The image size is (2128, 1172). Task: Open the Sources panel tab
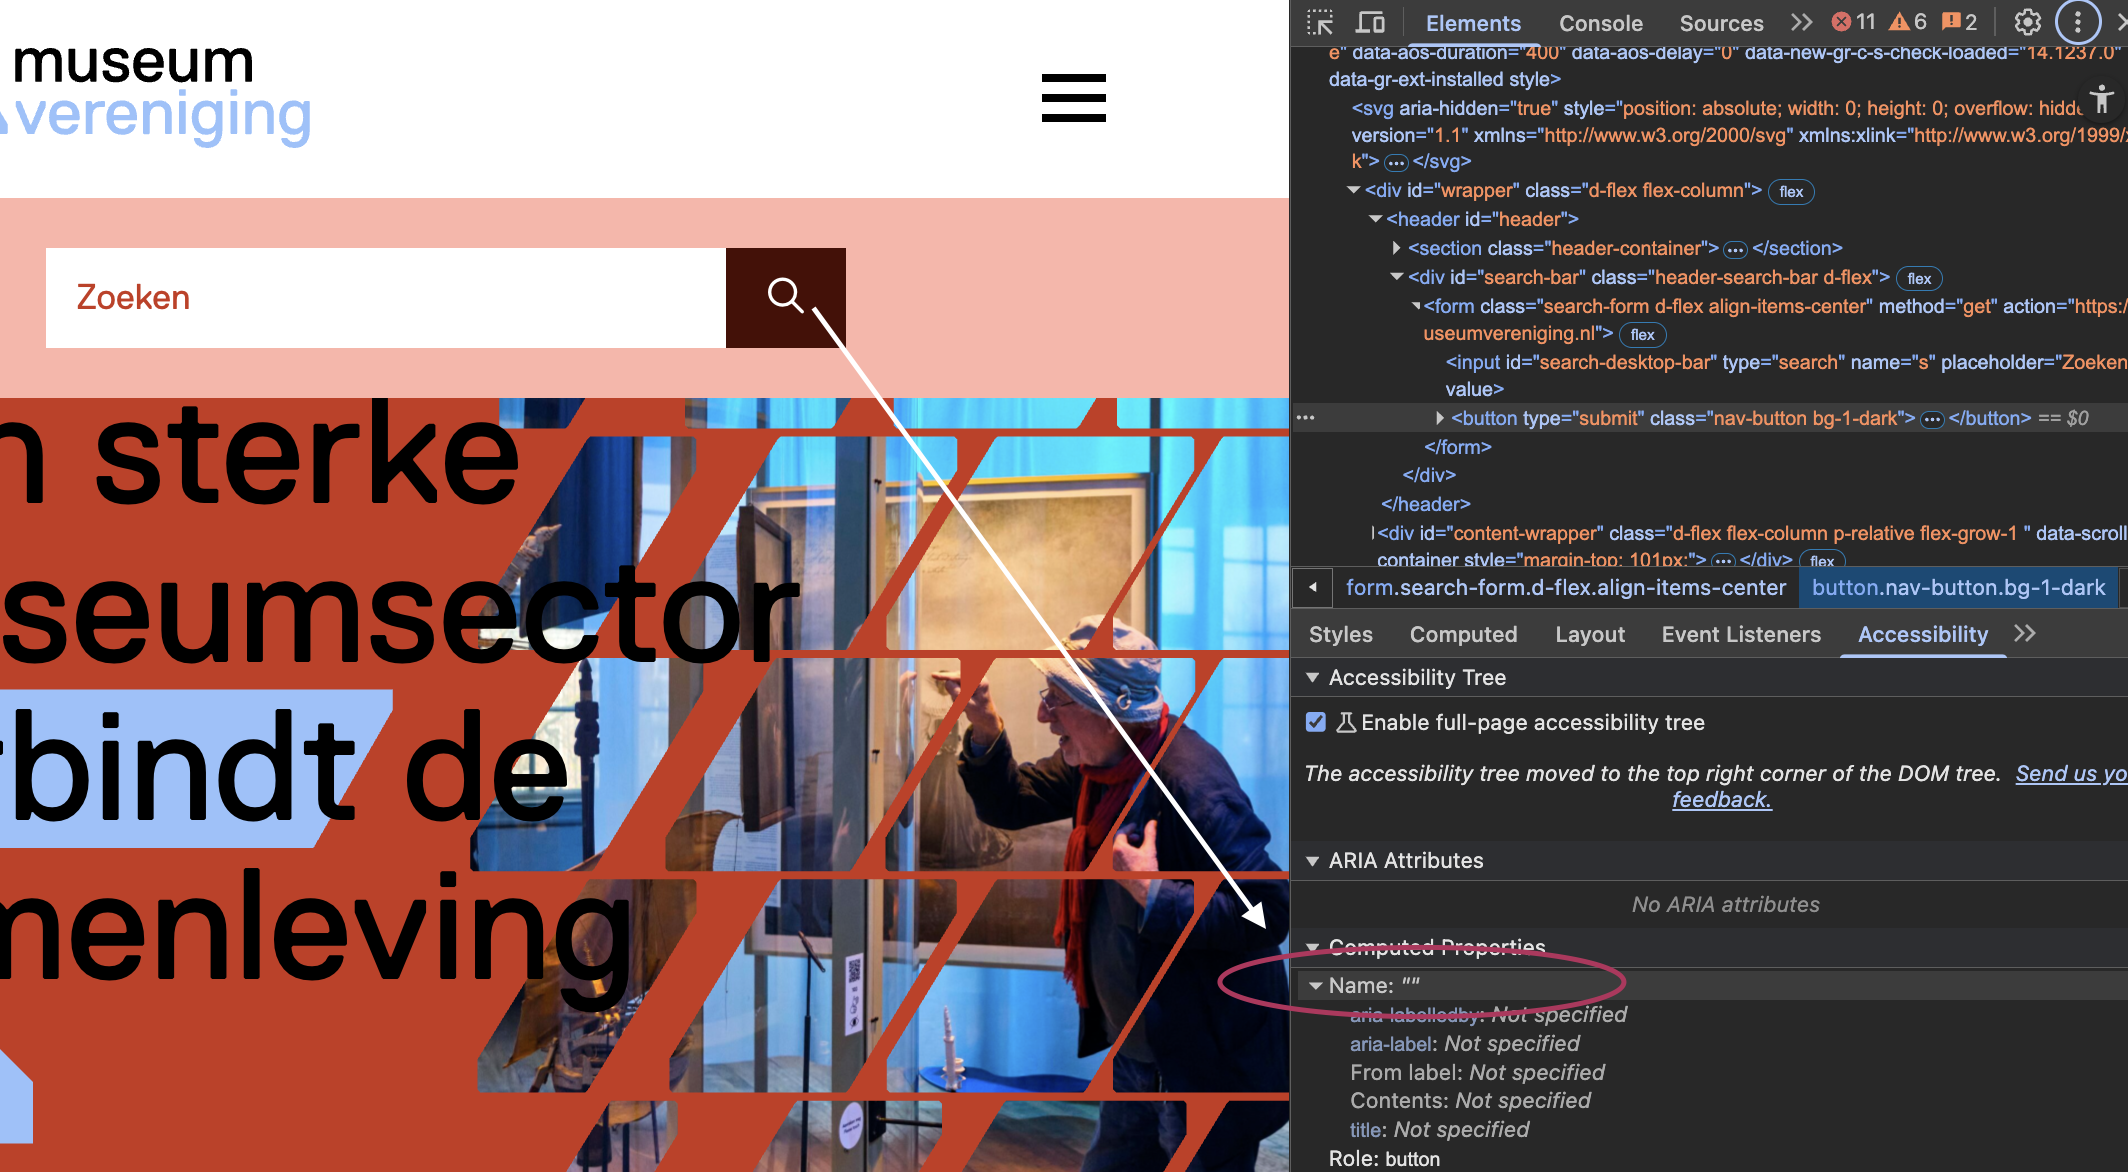point(1721,23)
